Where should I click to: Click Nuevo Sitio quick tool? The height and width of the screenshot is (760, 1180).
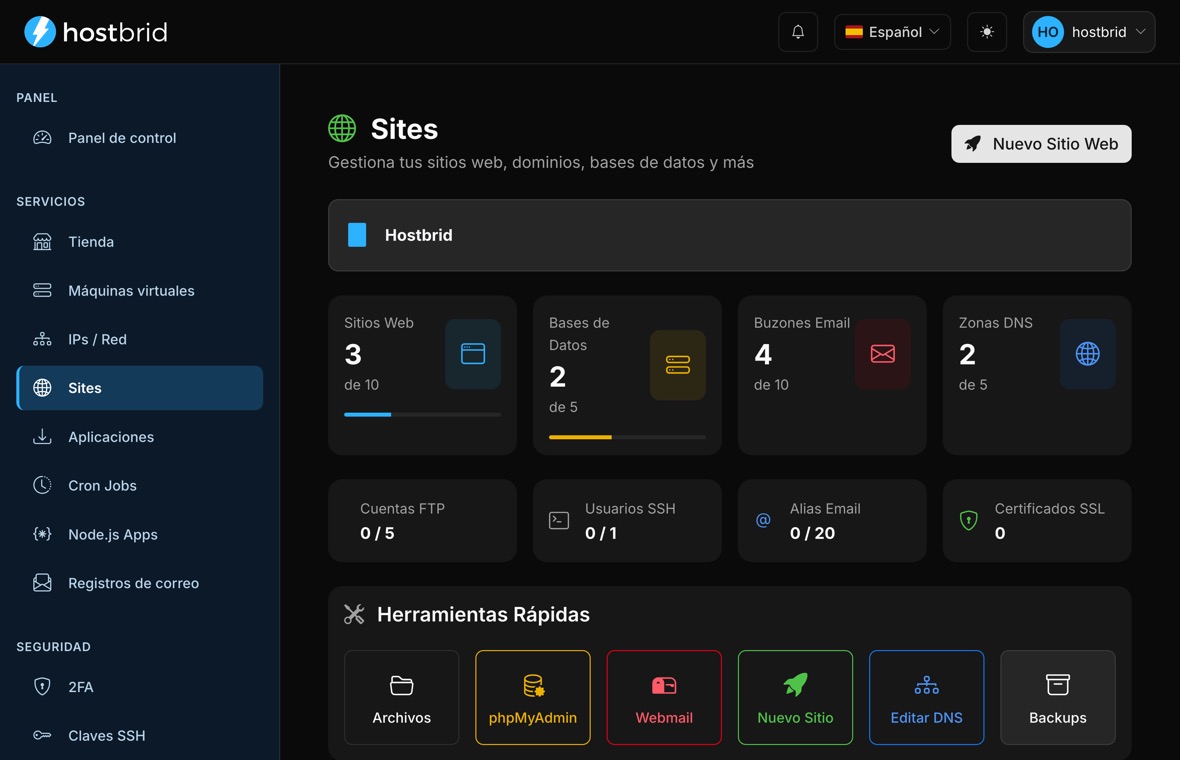[795, 698]
